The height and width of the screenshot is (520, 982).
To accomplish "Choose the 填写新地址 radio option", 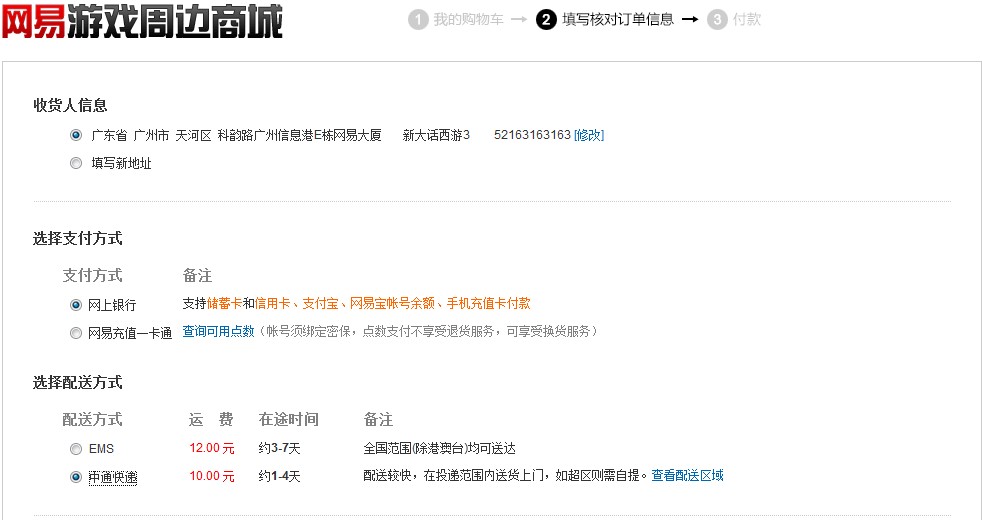I will (x=76, y=163).
